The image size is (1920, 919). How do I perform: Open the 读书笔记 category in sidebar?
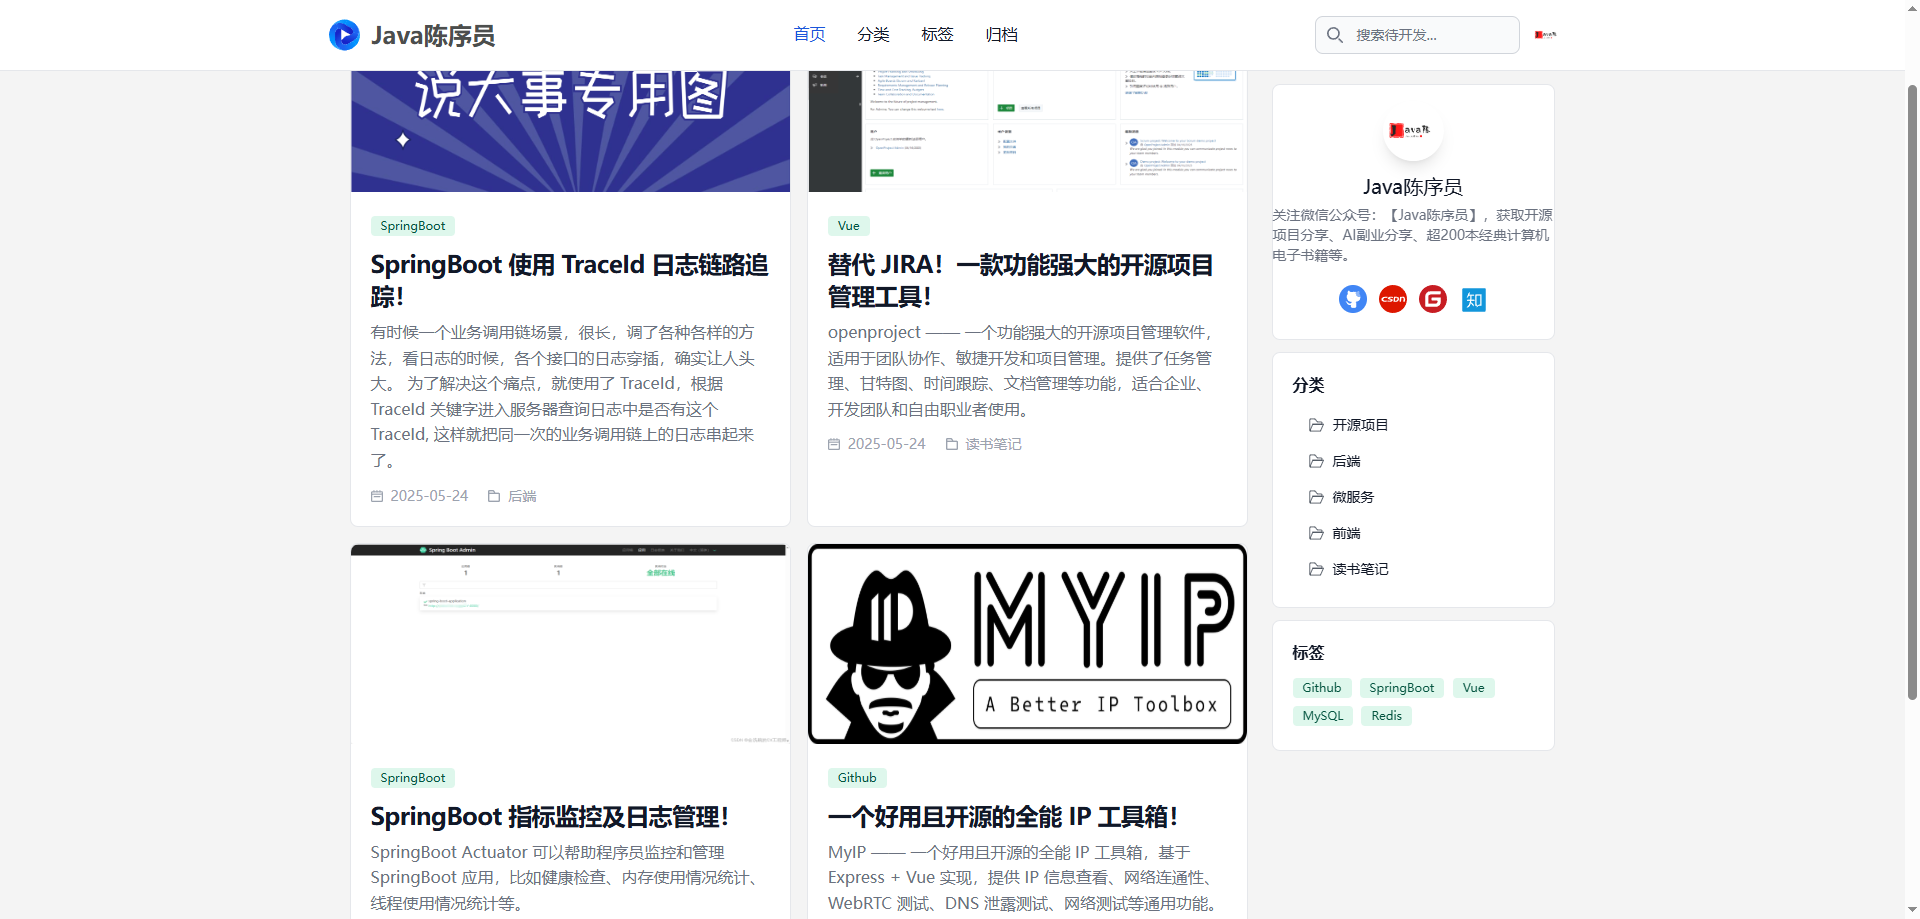pos(1359,569)
